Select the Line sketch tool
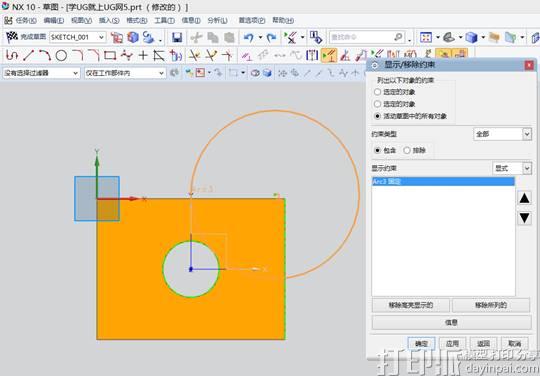Image resolution: width=540 pixels, height=376 pixels. (28, 55)
